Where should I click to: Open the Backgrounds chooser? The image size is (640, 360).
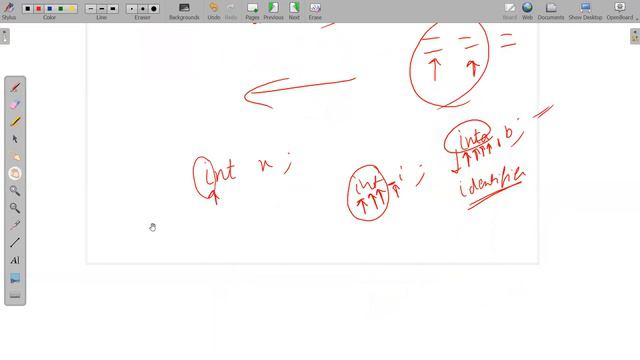[x=184, y=11]
